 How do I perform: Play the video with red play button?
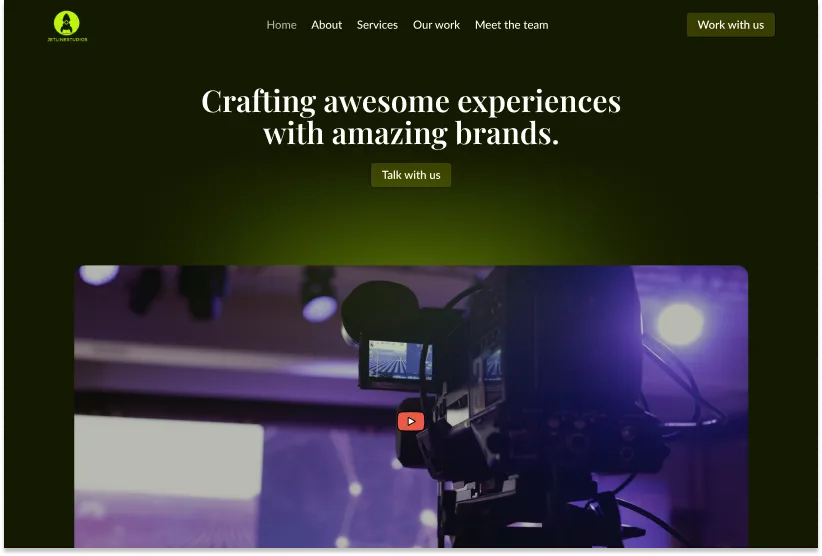coord(410,421)
